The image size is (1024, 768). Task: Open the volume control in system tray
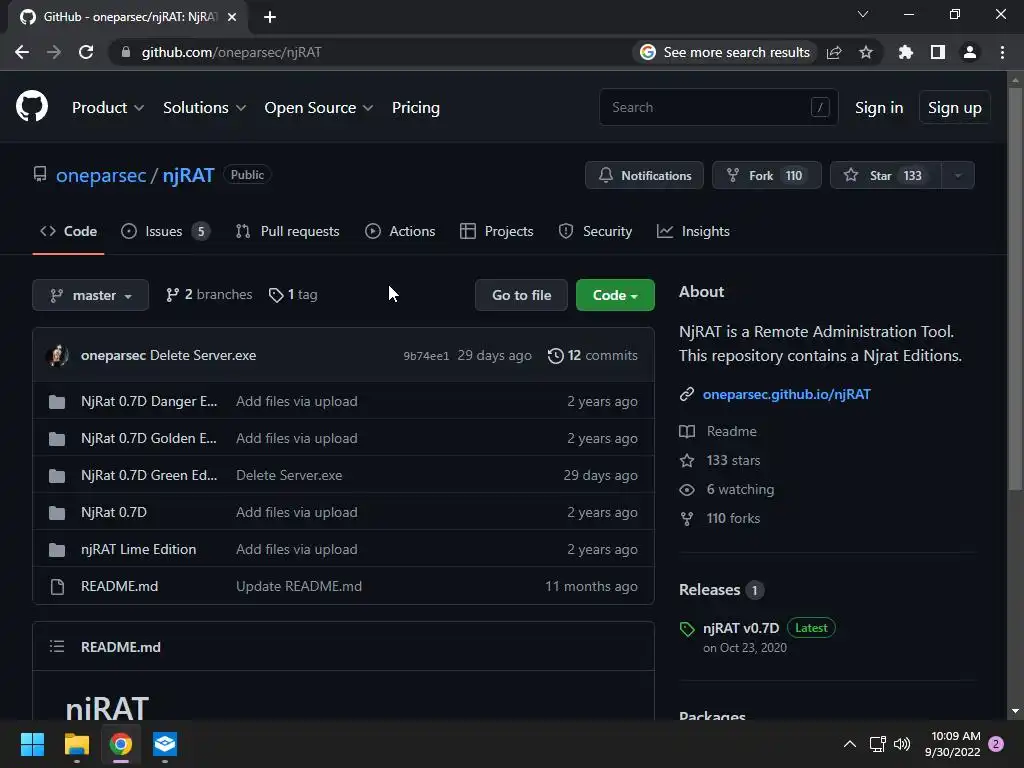click(902, 744)
